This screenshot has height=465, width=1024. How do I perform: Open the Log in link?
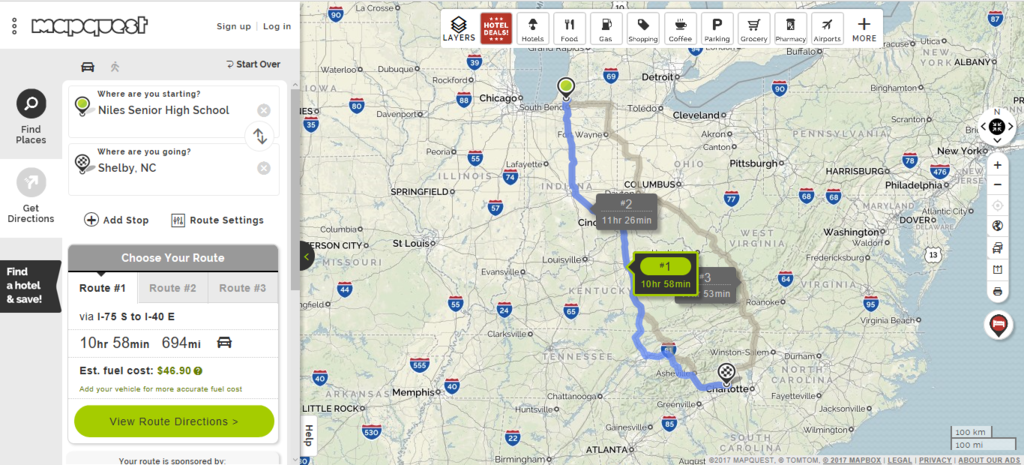pyautogui.click(x=277, y=26)
